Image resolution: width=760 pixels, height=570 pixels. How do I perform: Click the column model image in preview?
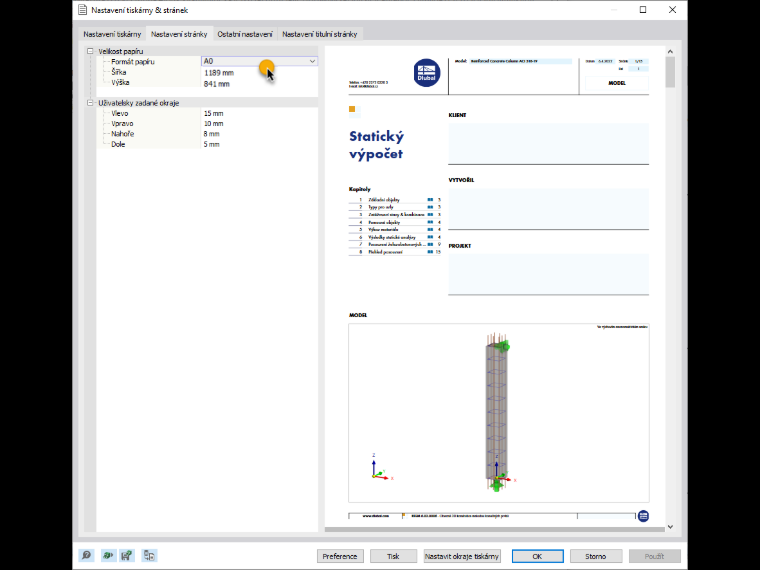[499, 413]
